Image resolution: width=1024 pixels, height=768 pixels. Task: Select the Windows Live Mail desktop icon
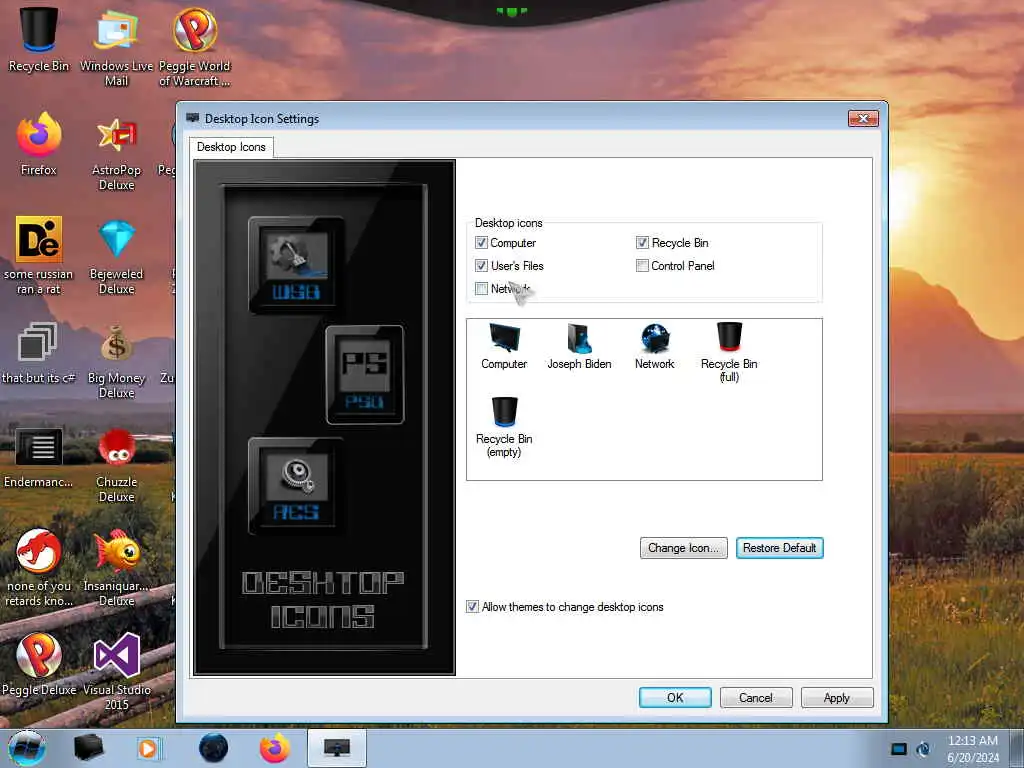pos(116,47)
